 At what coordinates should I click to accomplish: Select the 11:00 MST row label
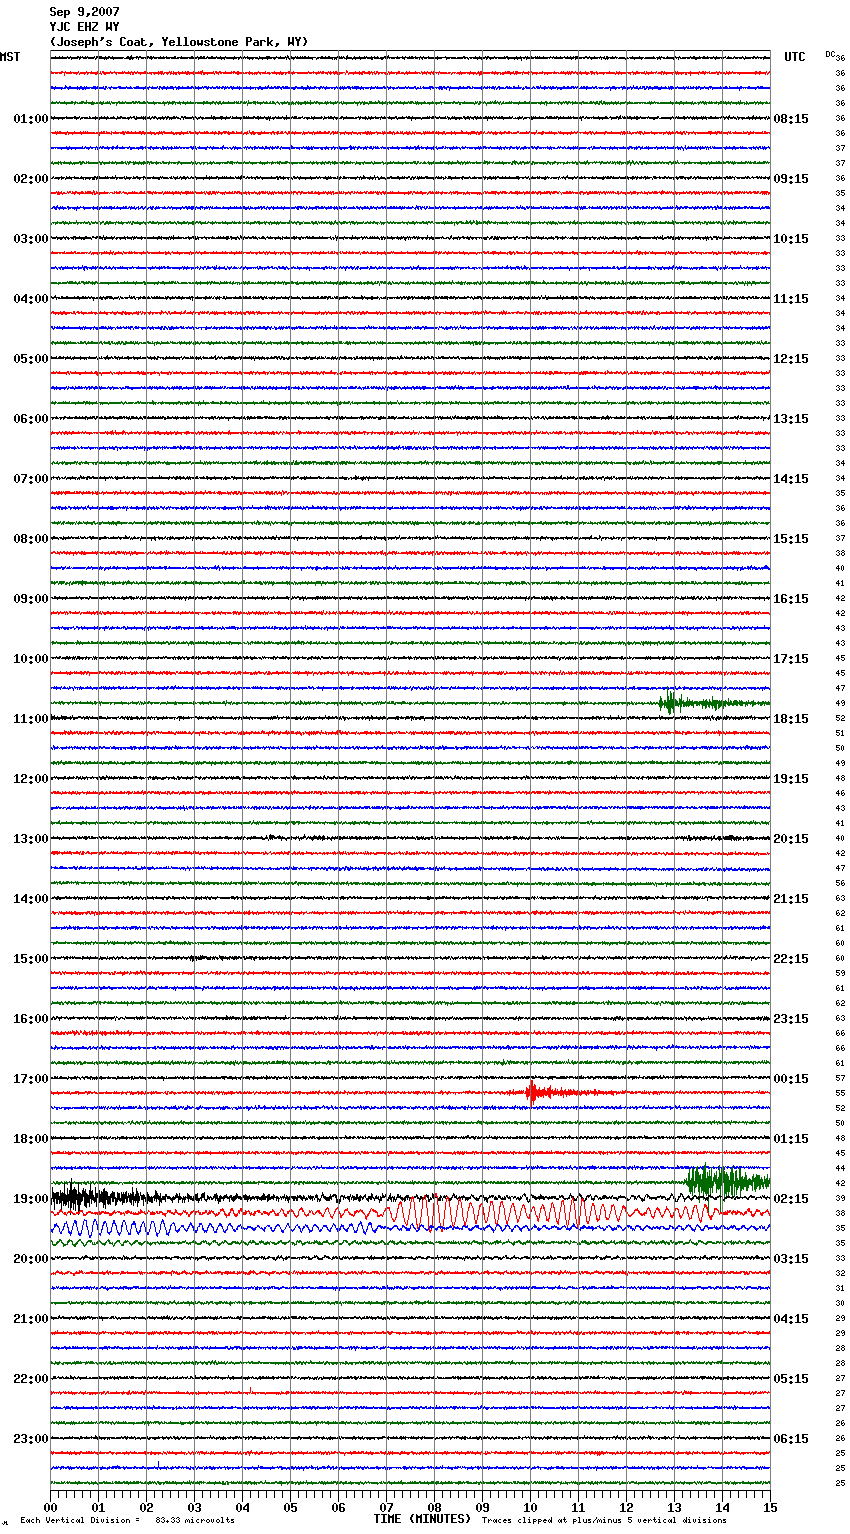[30, 719]
